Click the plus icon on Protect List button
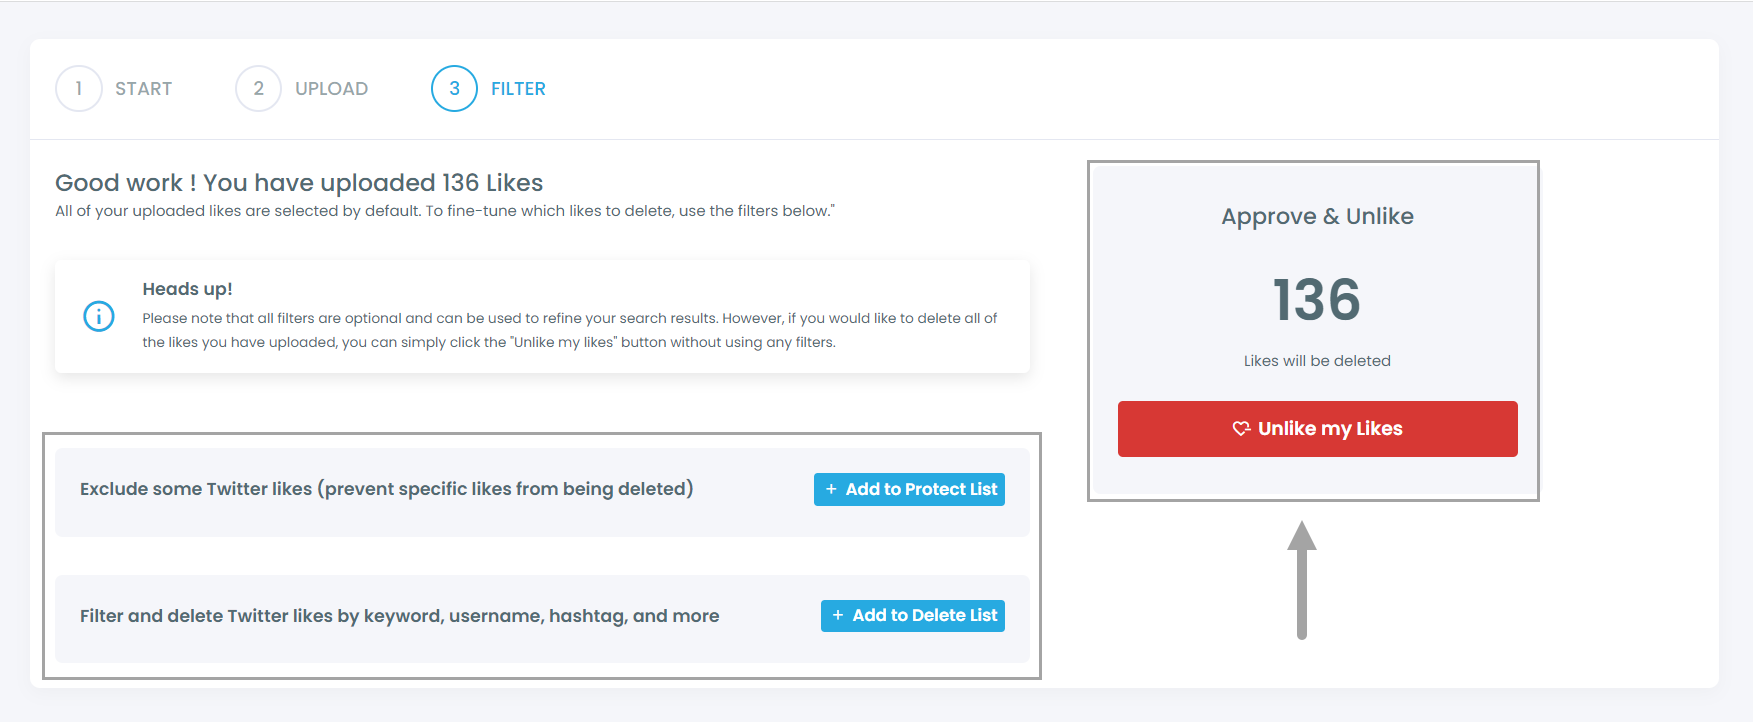 pyautogui.click(x=831, y=489)
